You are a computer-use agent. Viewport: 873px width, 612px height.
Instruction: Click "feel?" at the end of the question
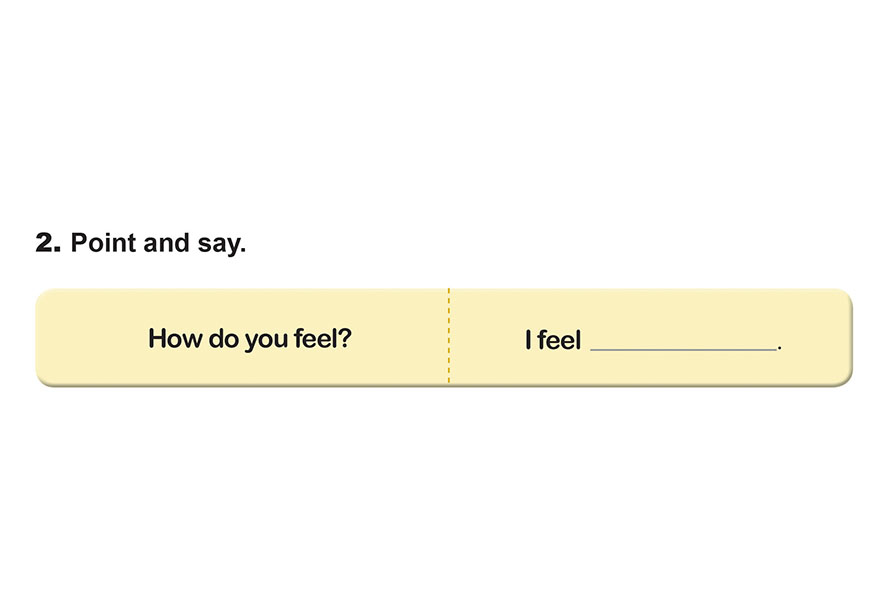320,339
